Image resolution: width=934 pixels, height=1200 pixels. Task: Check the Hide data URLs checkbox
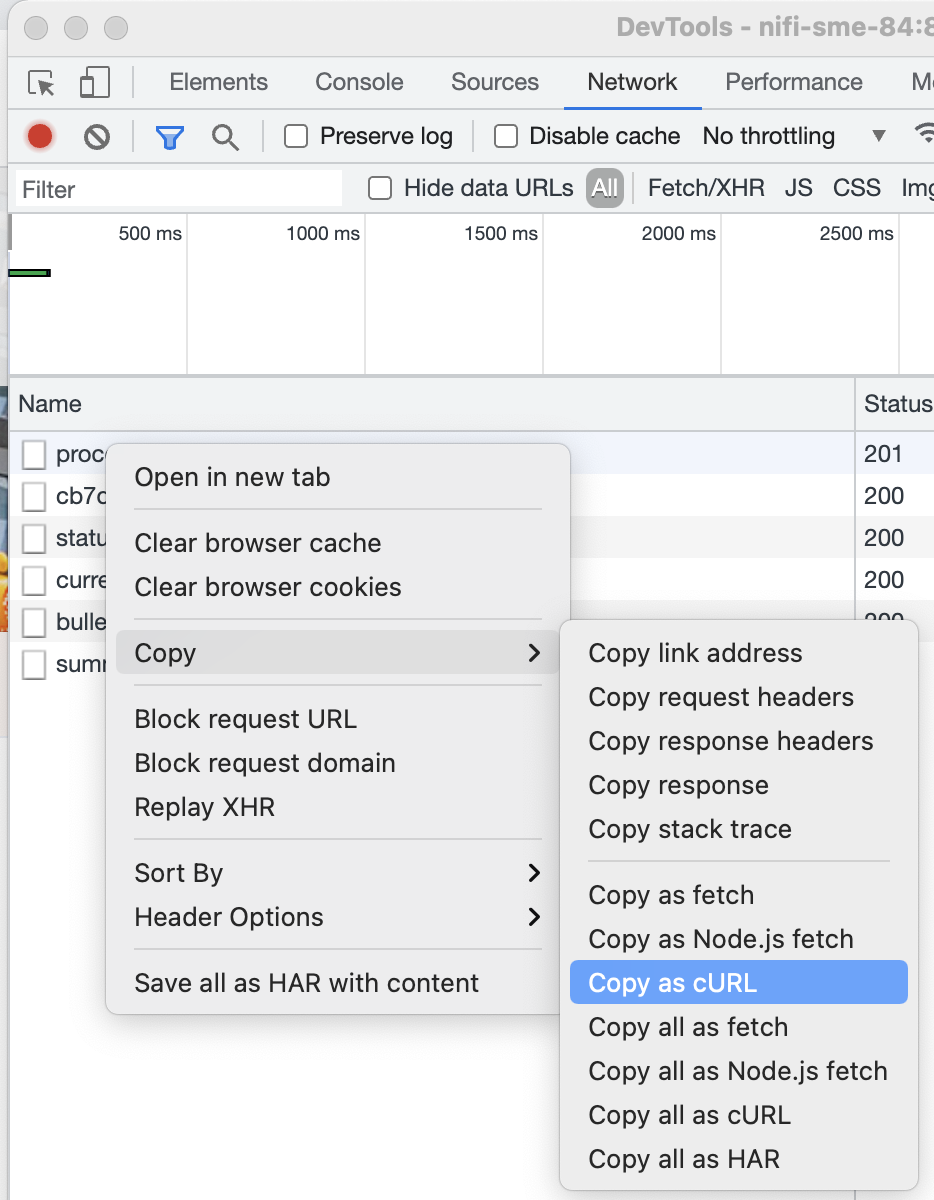coord(380,187)
